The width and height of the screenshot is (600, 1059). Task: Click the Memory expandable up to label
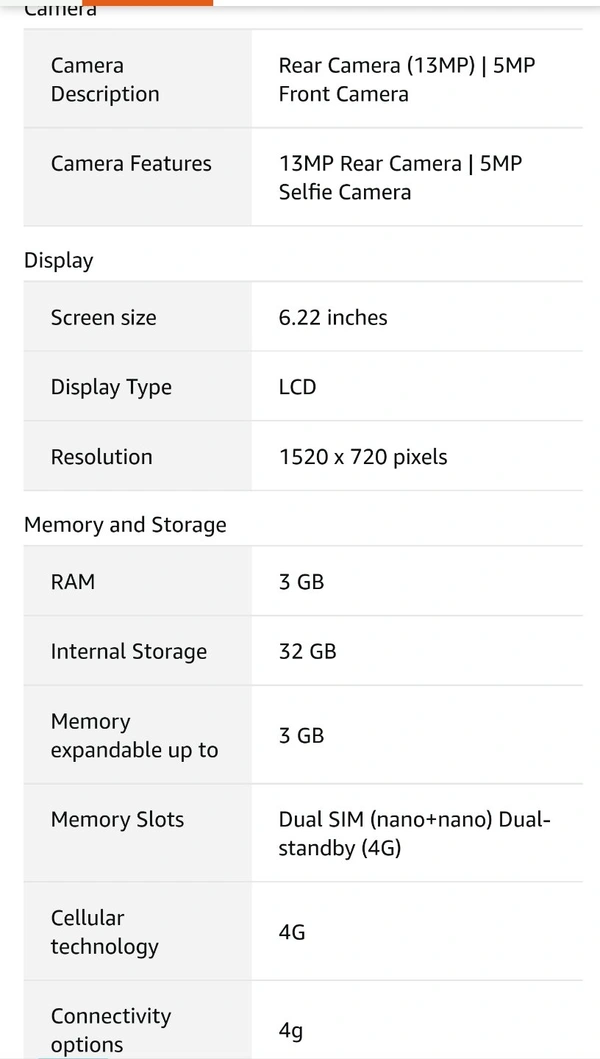[x=134, y=736]
